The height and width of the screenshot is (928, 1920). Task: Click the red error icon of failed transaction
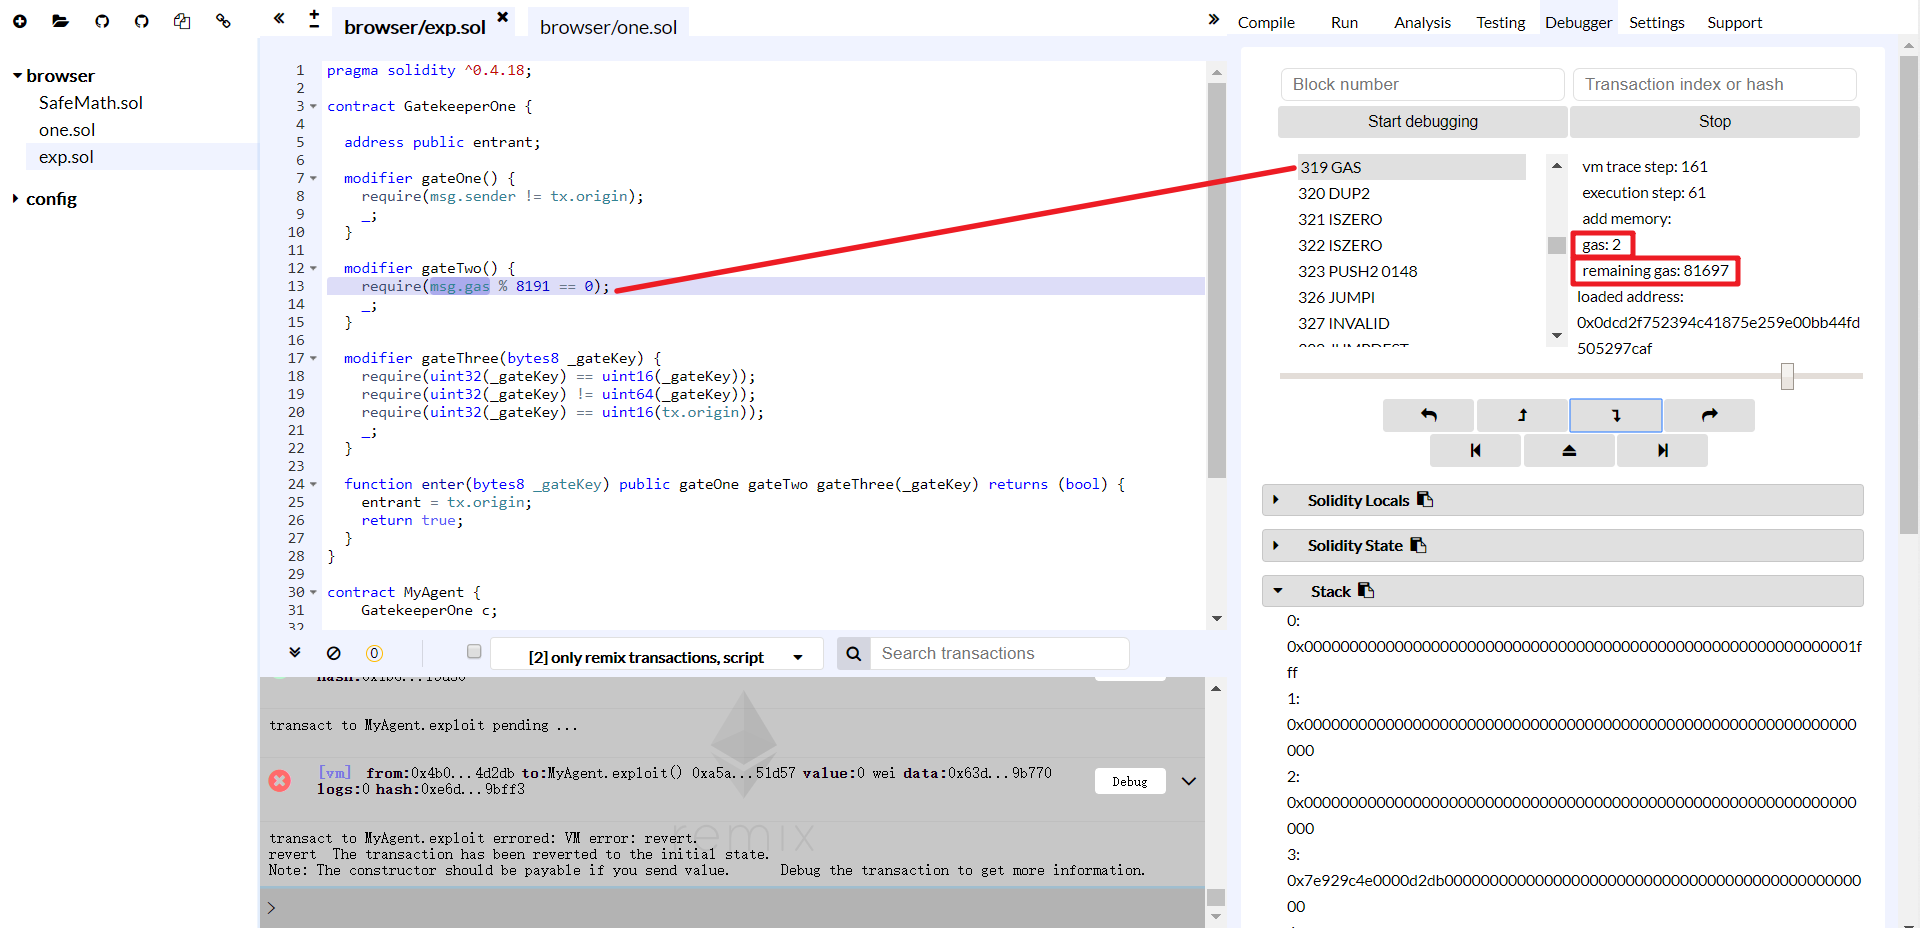(x=280, y=780)
